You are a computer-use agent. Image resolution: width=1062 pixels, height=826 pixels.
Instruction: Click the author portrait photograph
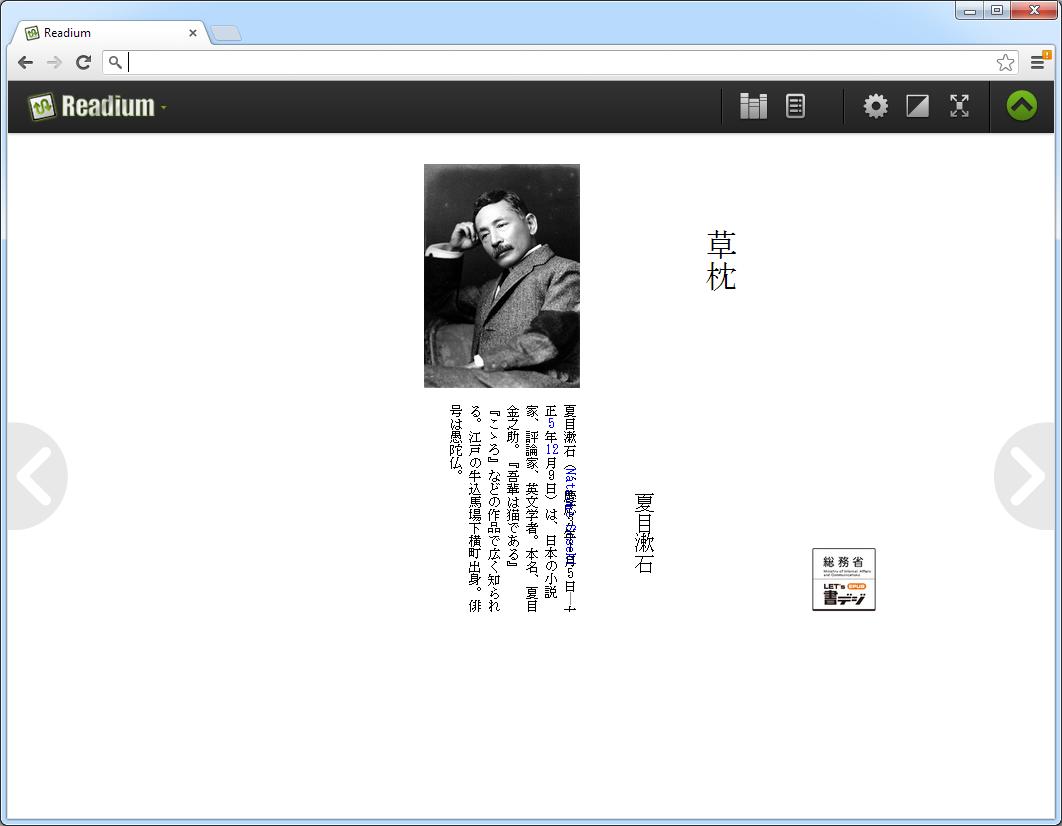tap(502, 276)
